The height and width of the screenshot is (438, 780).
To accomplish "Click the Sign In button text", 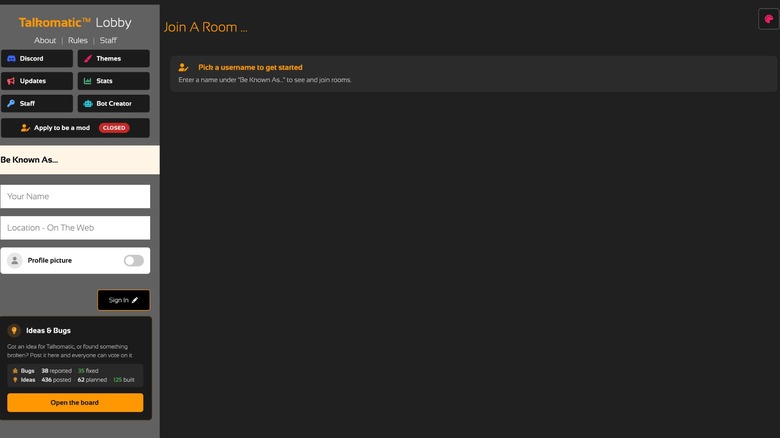I will (118, 300).
